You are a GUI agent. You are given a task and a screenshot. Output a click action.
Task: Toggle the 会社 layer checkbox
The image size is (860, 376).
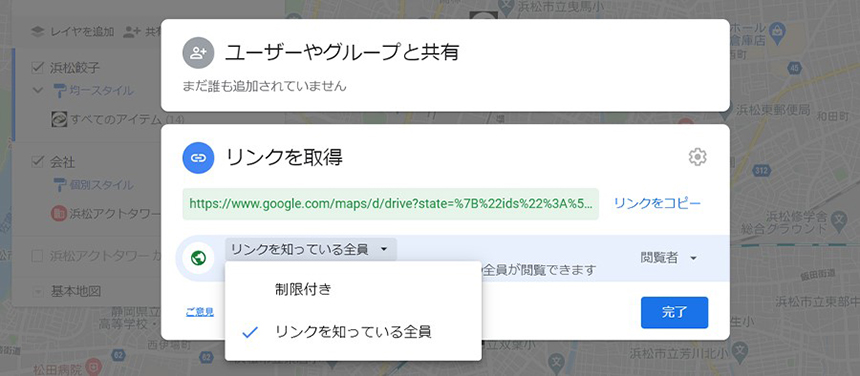pyautogui.click(x=38, y=162)
